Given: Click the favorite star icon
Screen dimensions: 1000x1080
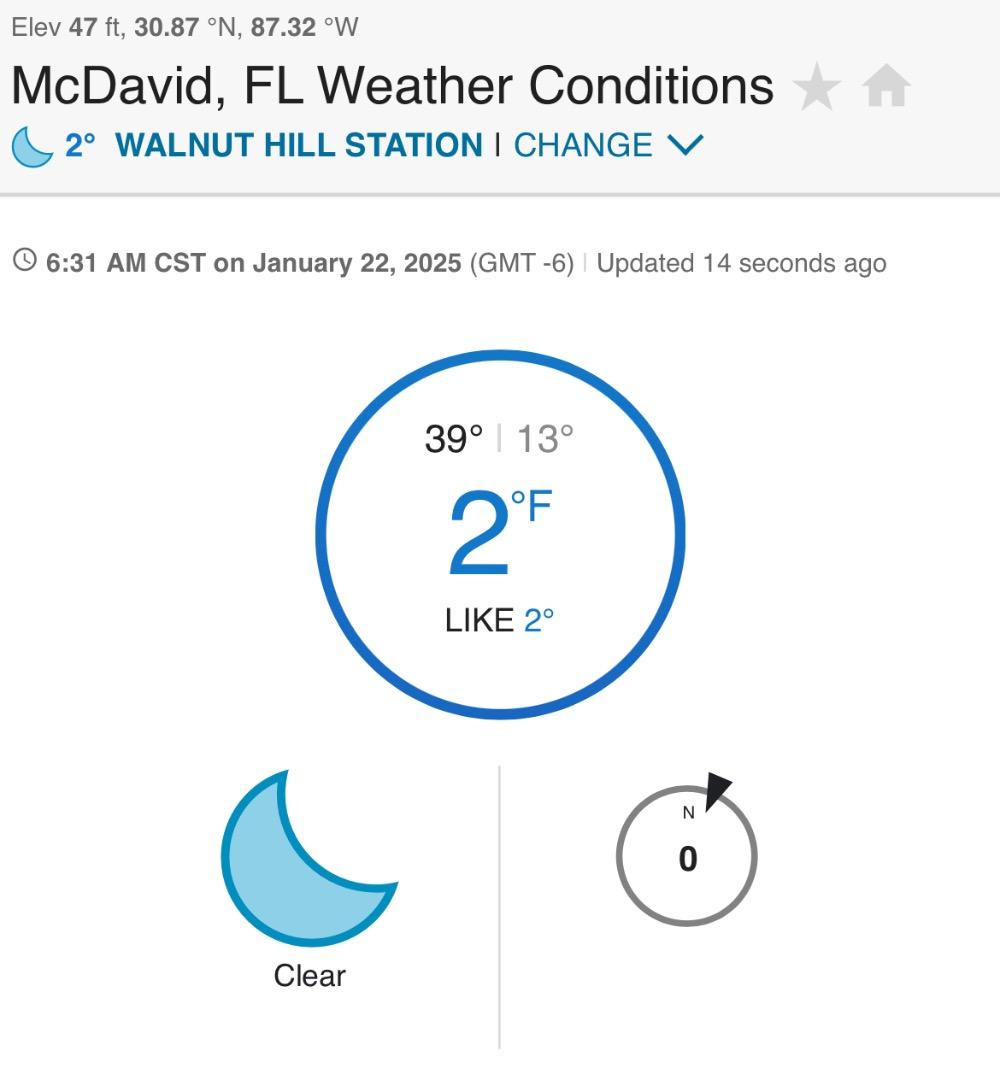Looking at the screenshot, I should pos(817,88).
